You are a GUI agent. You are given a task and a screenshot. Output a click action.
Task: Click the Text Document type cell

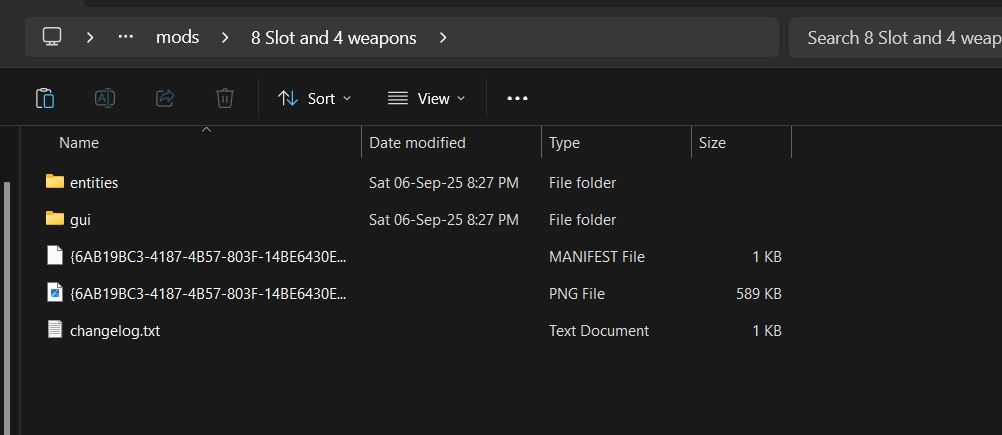pos(599,331)
